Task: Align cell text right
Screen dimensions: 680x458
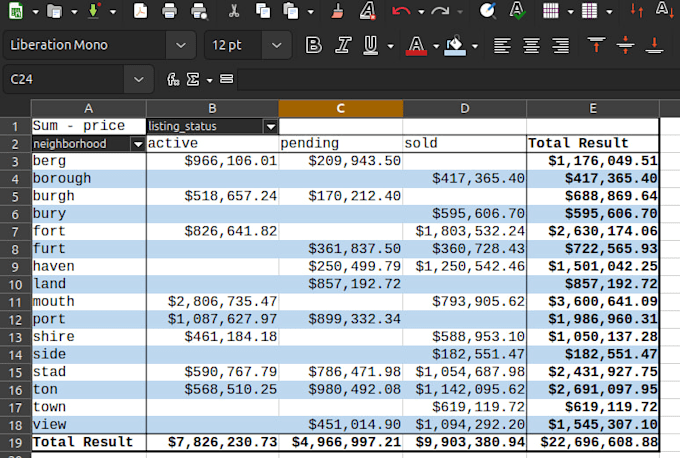Action: (x=561, y=45)
